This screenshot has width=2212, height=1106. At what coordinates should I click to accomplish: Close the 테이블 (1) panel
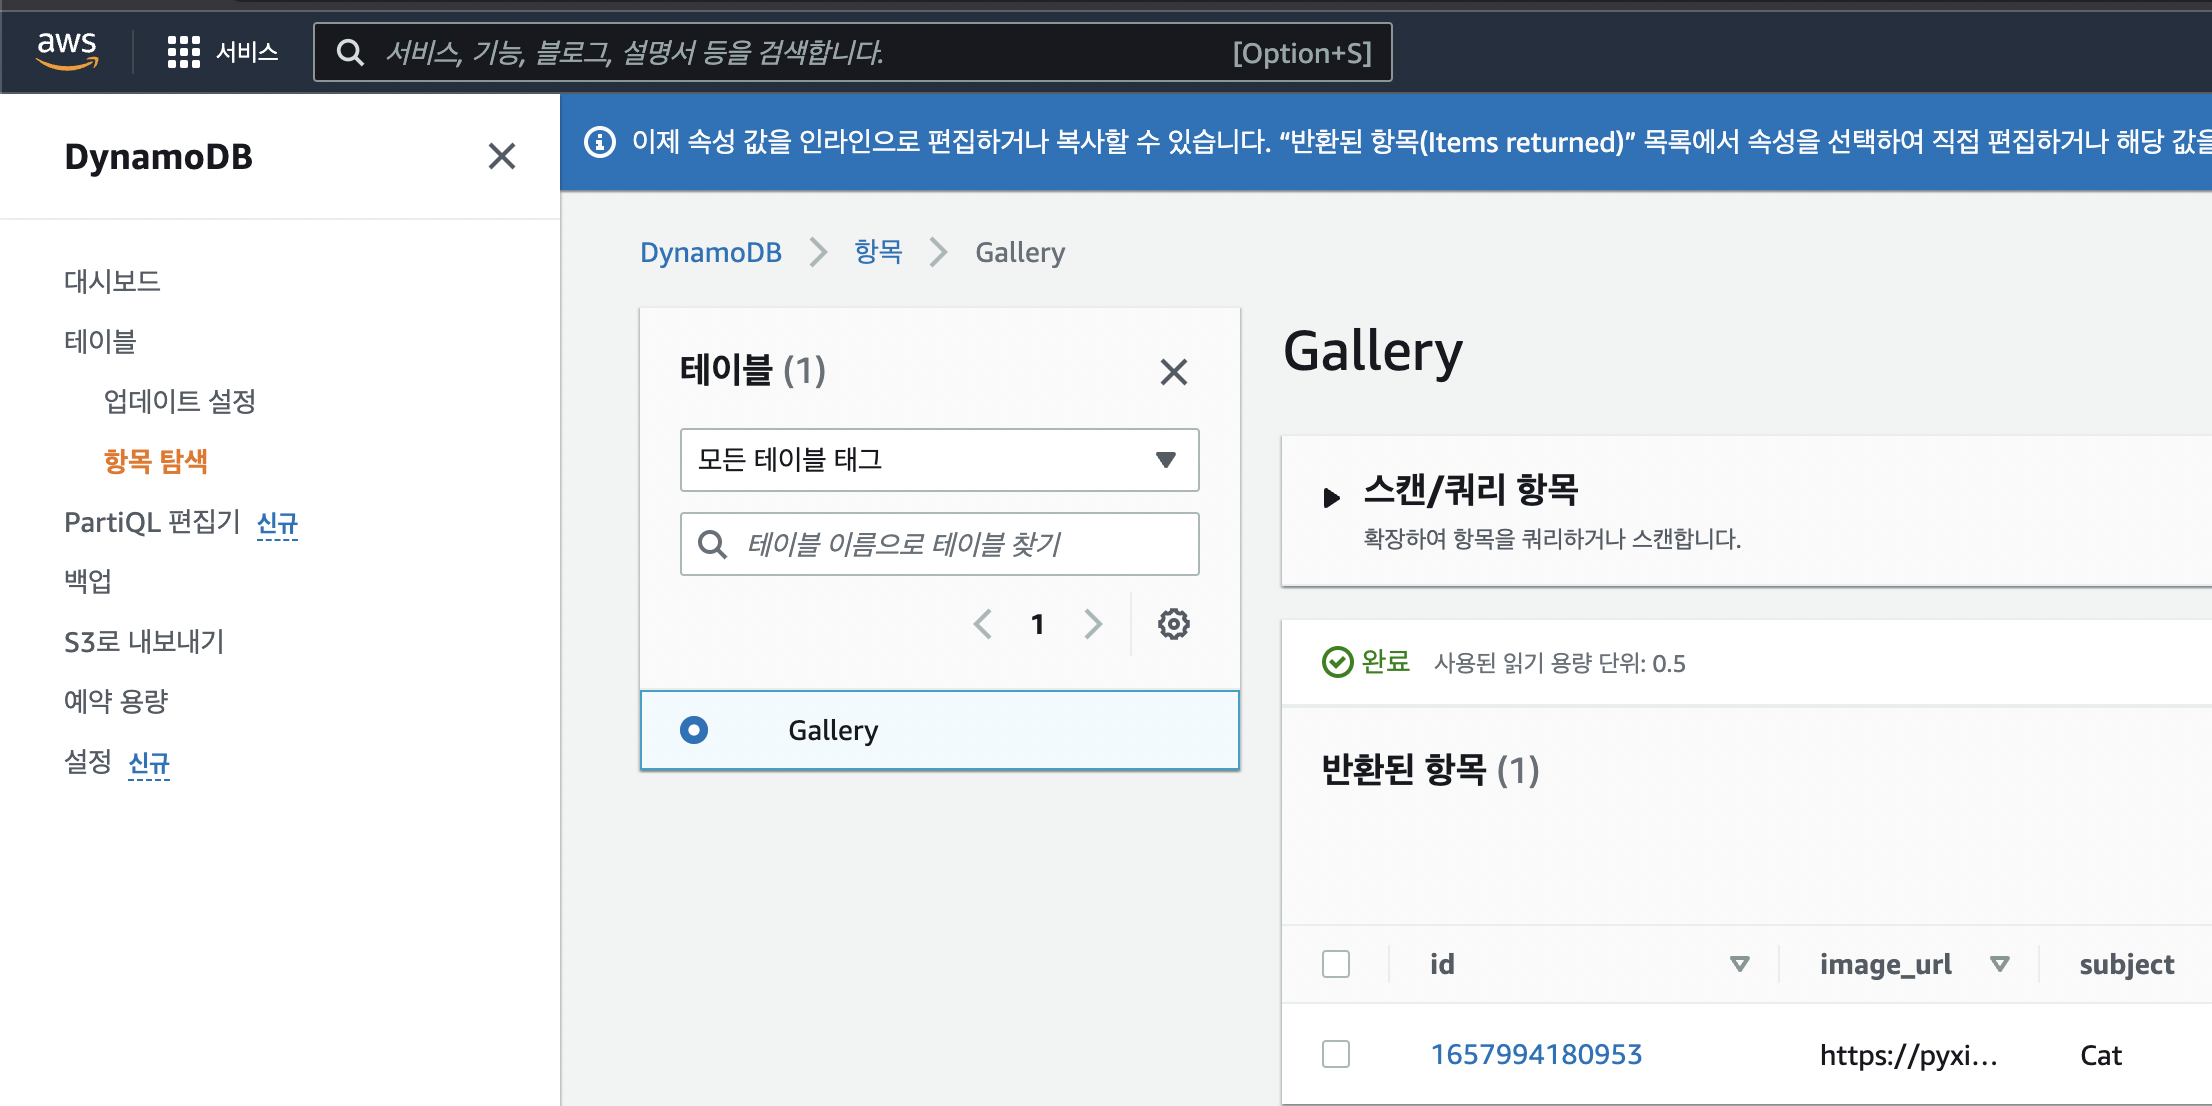[1173, 372]
